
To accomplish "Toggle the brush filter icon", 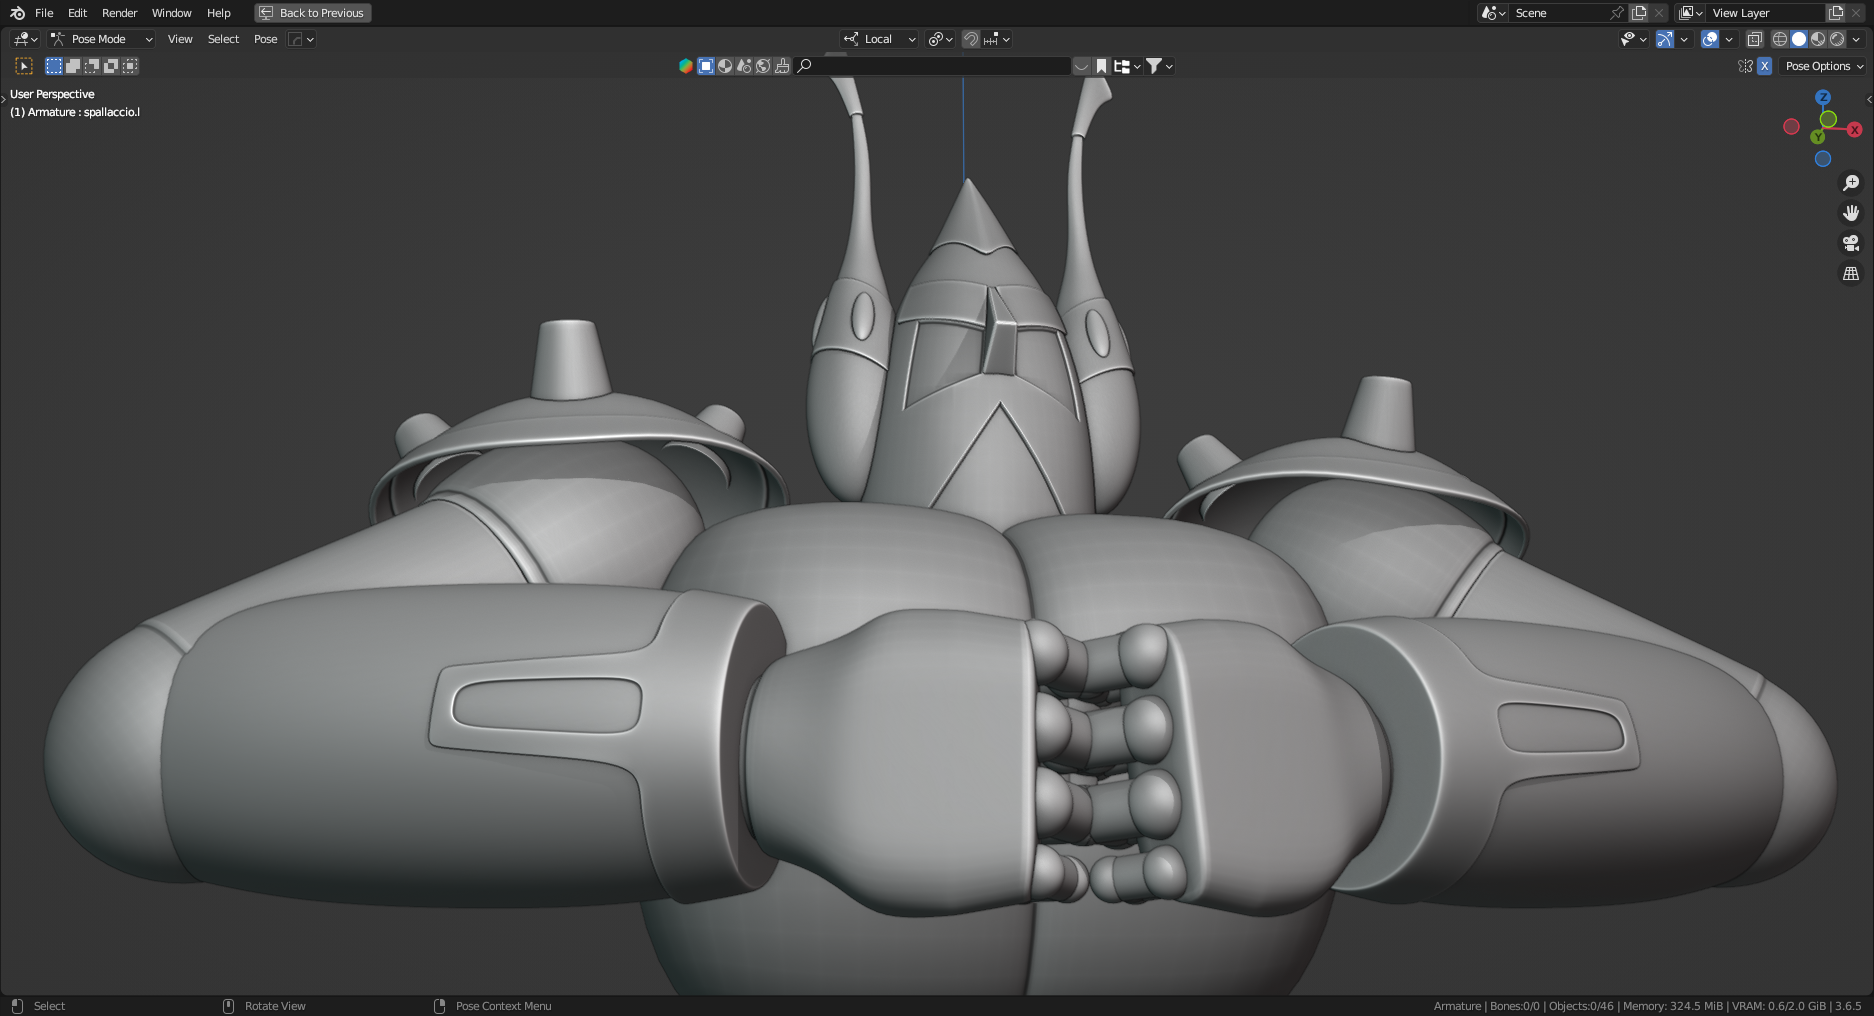I will (782, 66).
